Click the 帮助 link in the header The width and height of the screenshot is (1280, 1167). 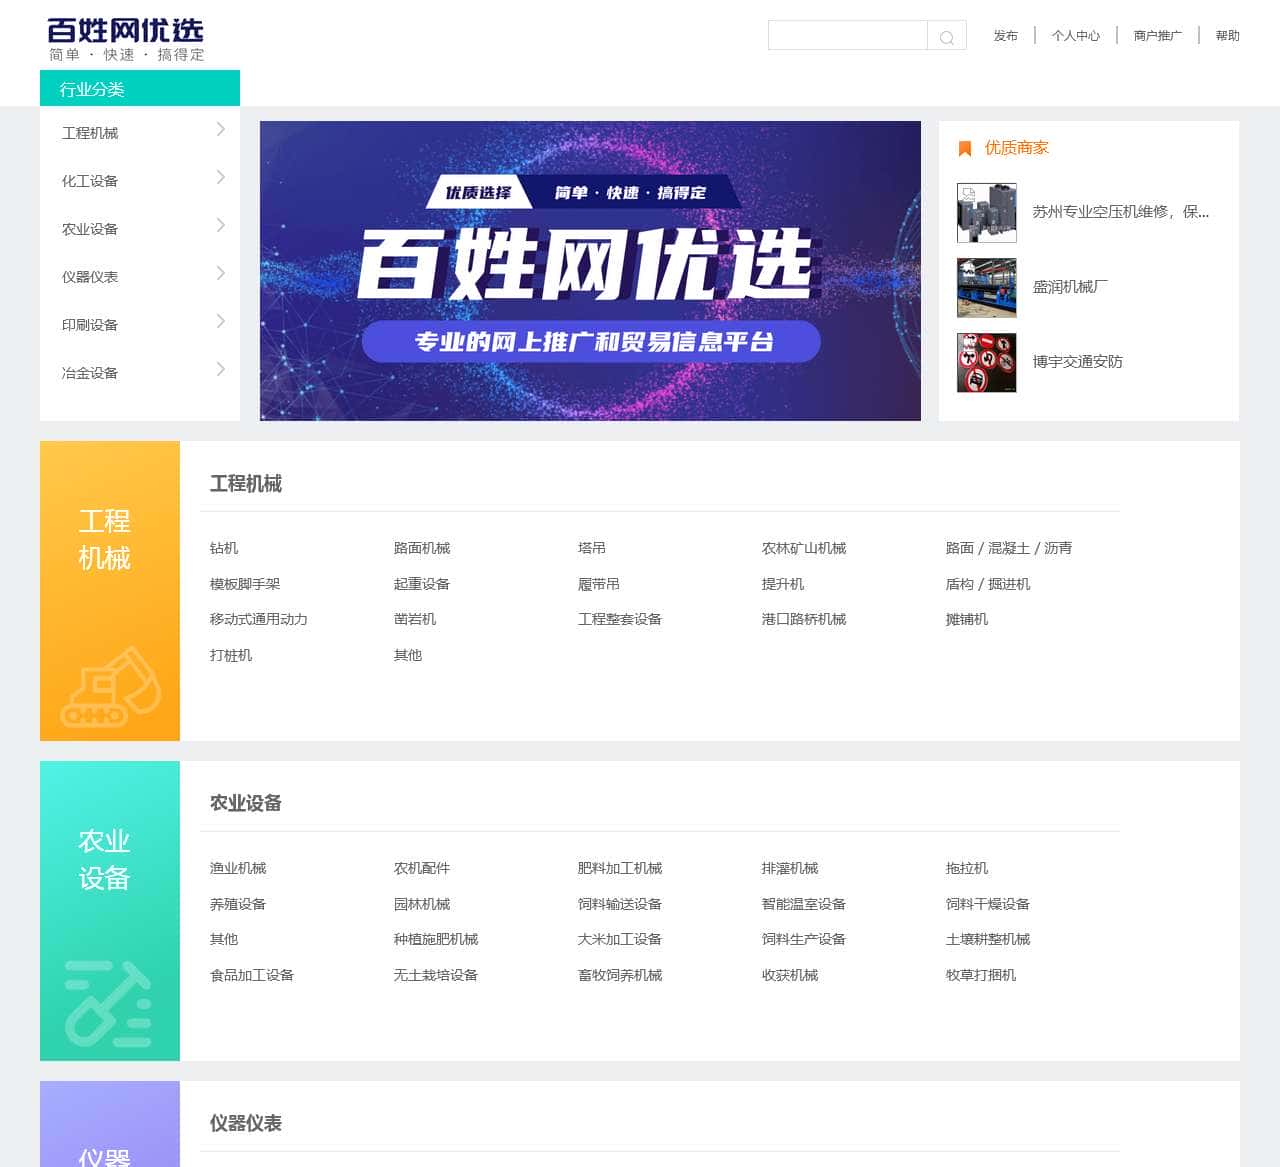(x=1227, y=36)
